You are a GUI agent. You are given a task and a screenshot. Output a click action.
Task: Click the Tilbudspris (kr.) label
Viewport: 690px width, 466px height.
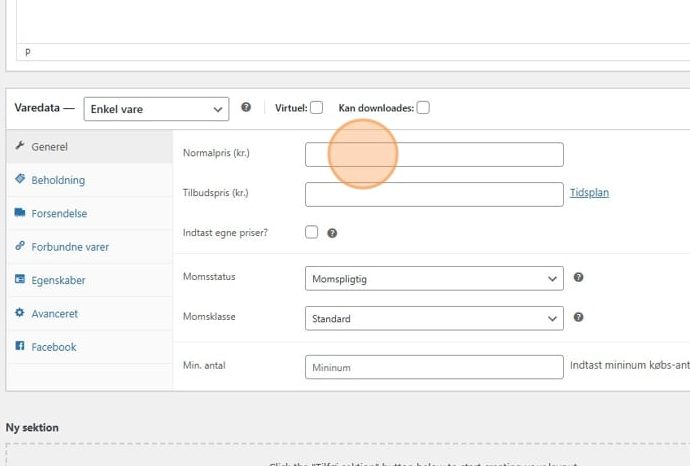coord(216,193)
